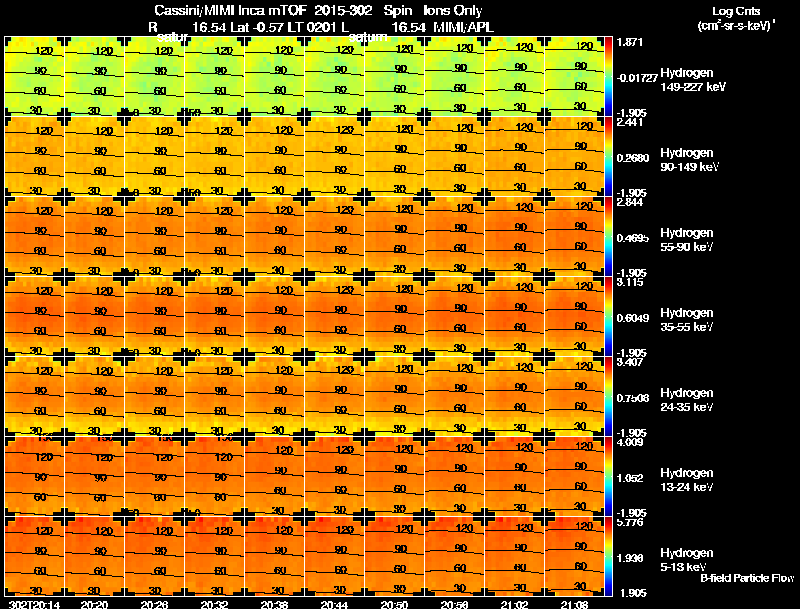The height and width of the screenshot is (609, 800).
Task: Click the 1.052 color scale midpoint
Action: 630,478
